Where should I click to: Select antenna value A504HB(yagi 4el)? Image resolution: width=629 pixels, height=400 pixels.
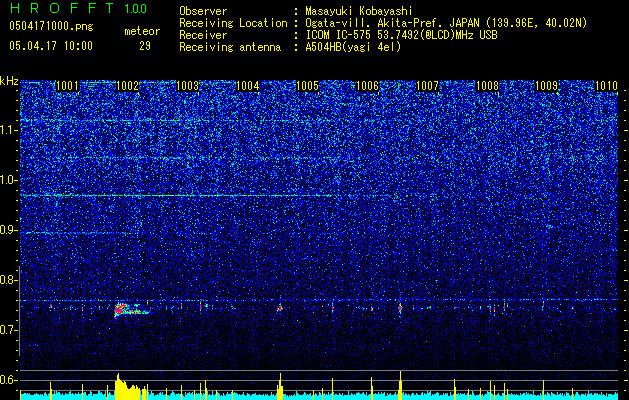coord(353,47)
